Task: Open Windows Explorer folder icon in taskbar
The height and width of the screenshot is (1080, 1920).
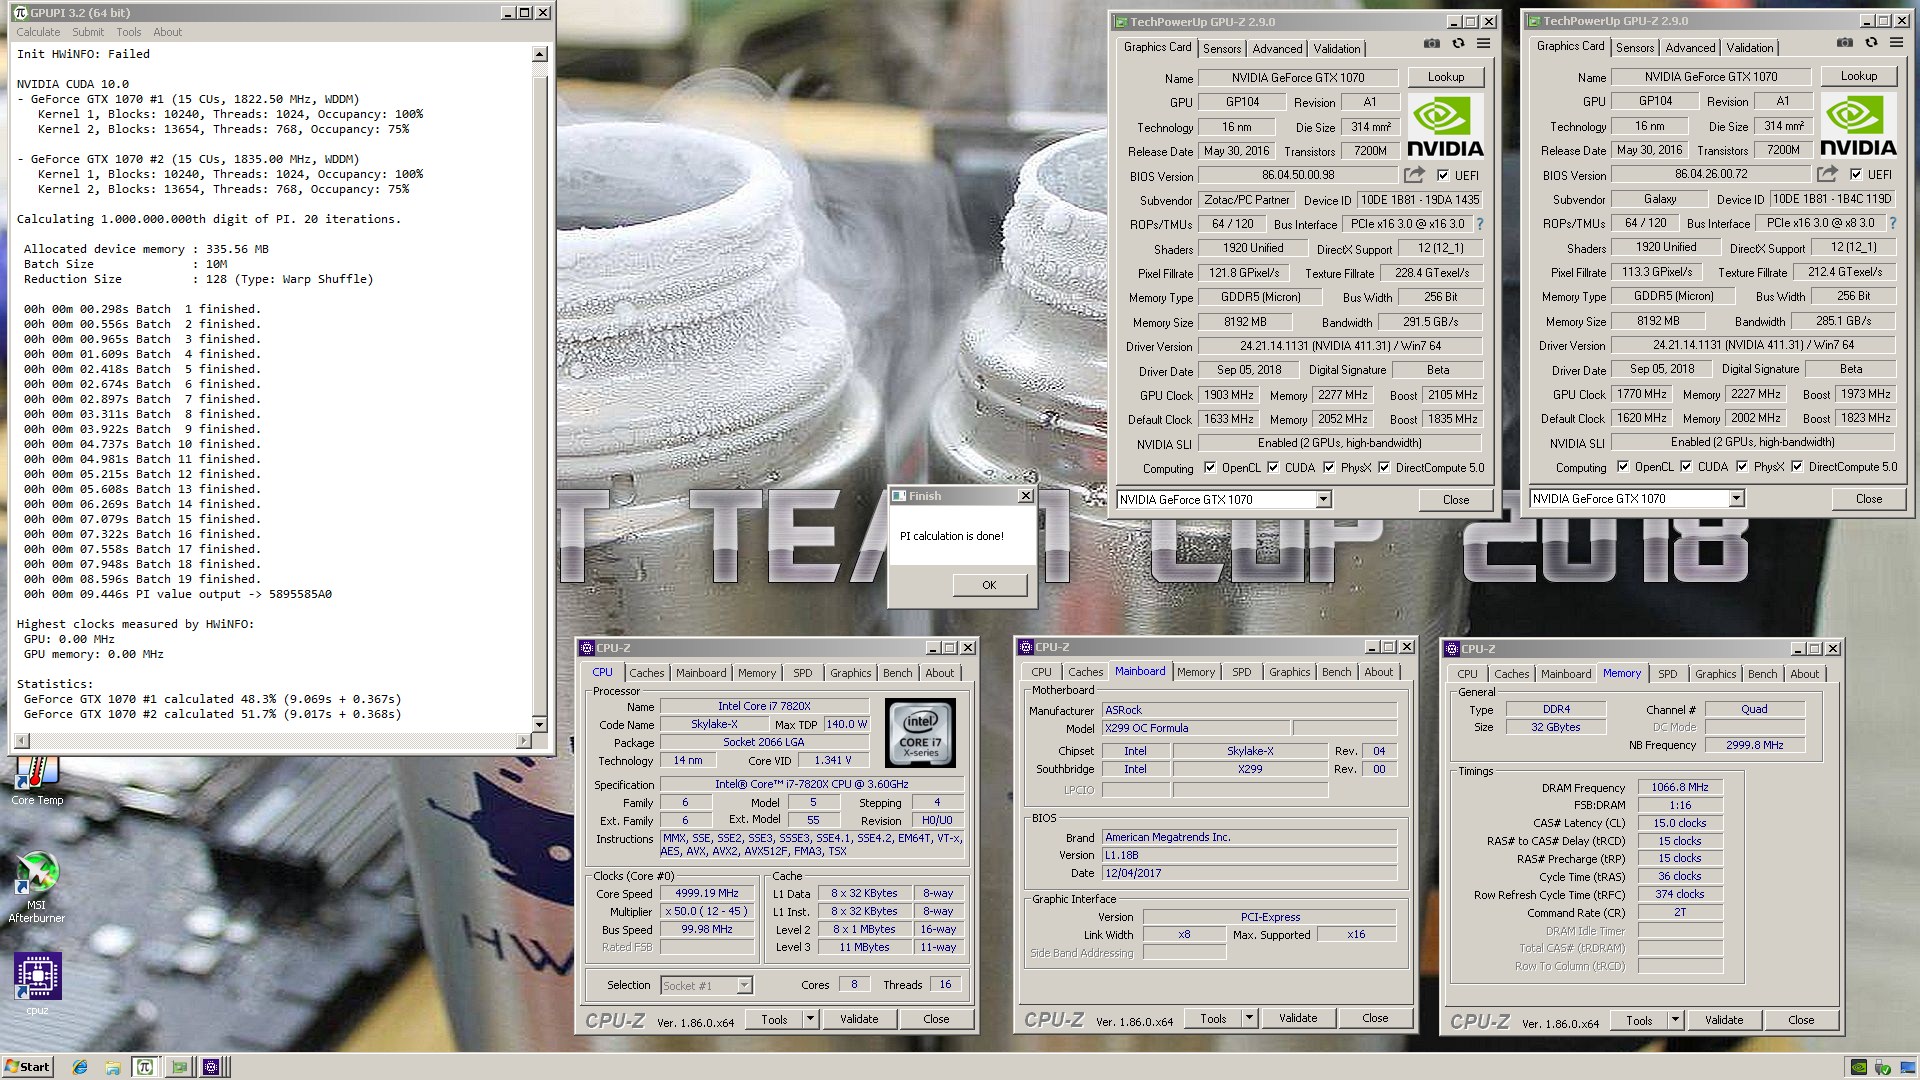Action: (113, 1067)
